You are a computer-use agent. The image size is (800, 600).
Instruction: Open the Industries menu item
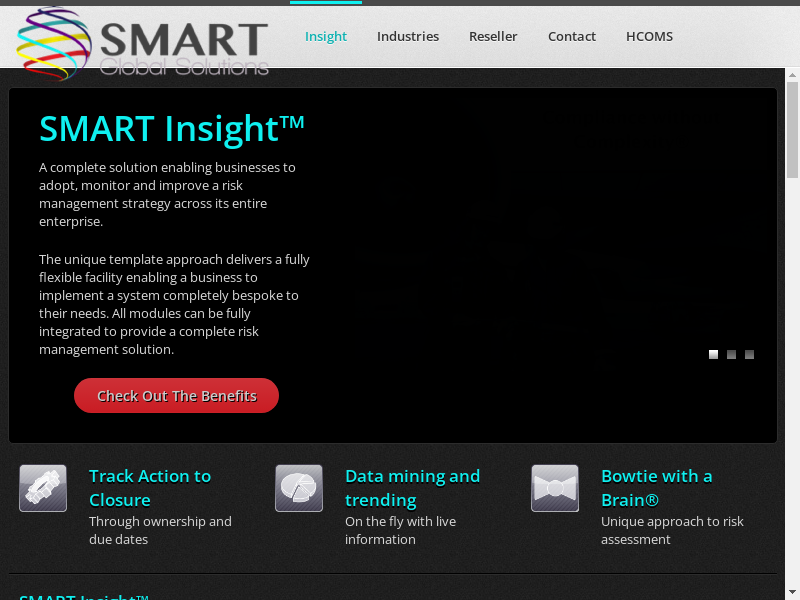[x=408, y=36]
